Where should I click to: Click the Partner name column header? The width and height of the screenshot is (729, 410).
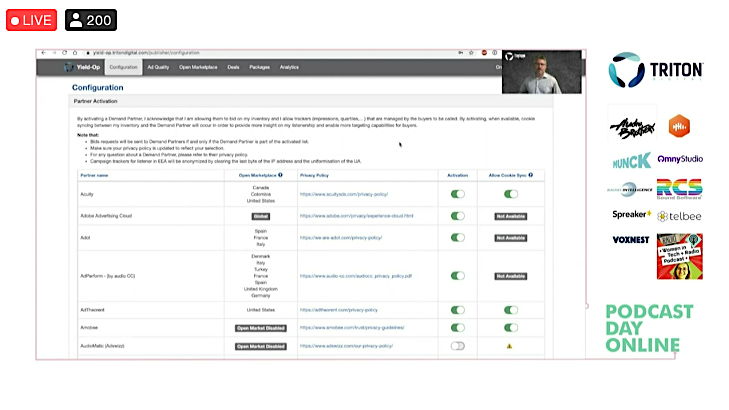pyautogui.click(x=94, y=175)
